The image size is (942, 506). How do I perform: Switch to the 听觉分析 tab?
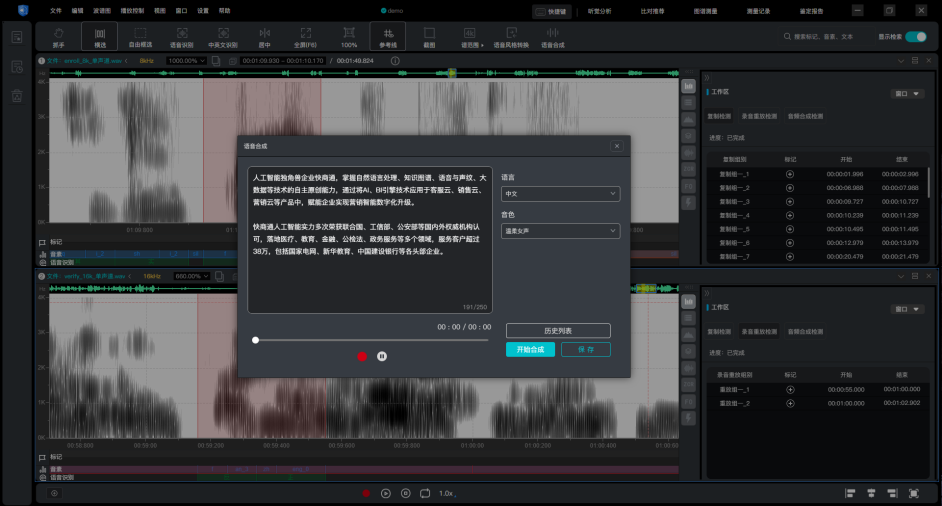(x=600, y=10)
